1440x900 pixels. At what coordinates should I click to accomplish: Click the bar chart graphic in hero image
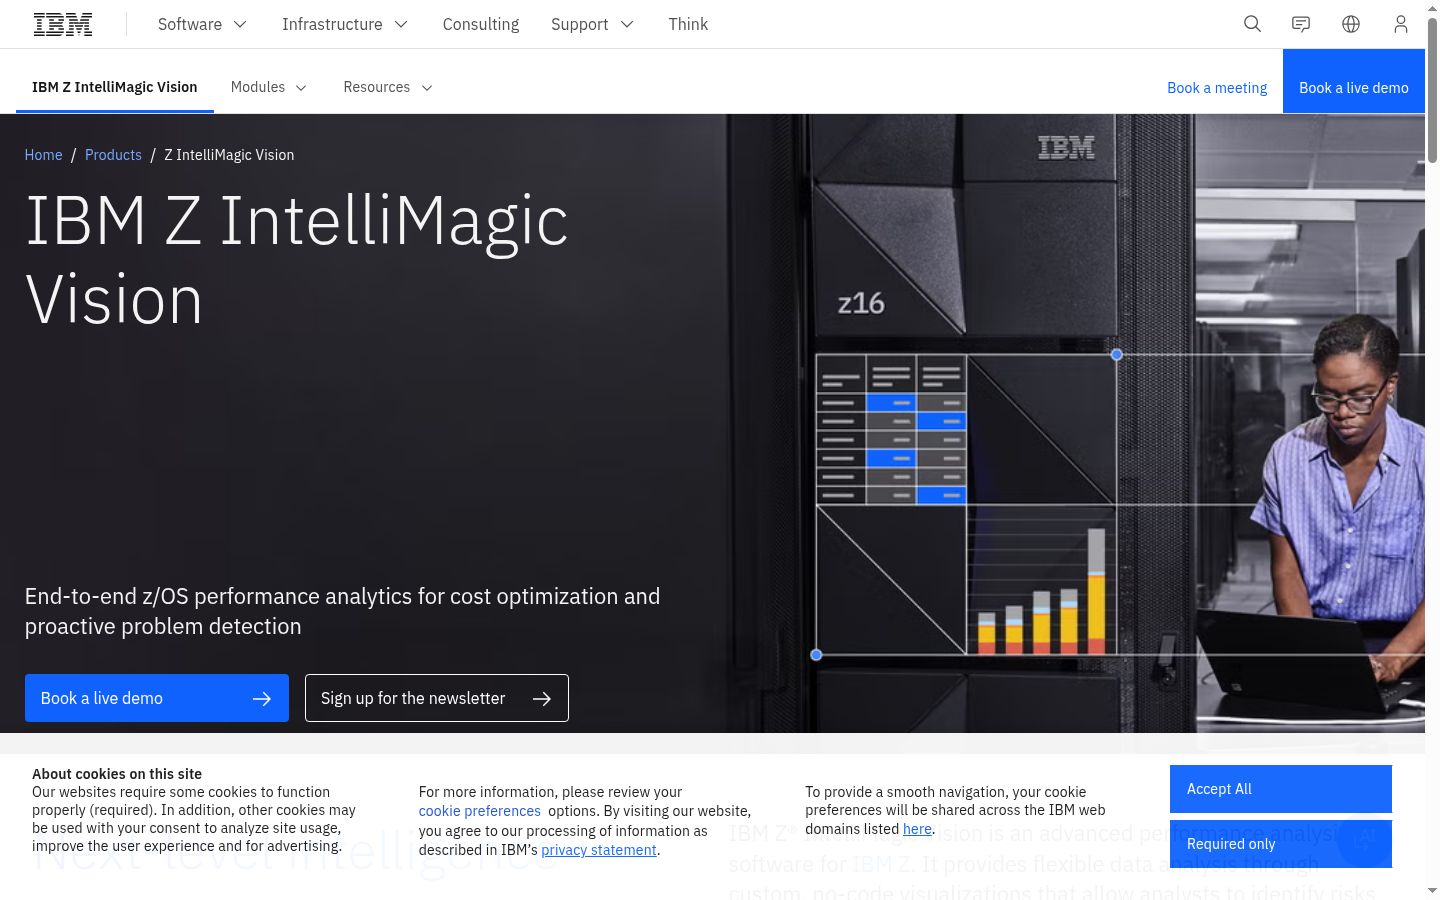[x=1041, y=590]
